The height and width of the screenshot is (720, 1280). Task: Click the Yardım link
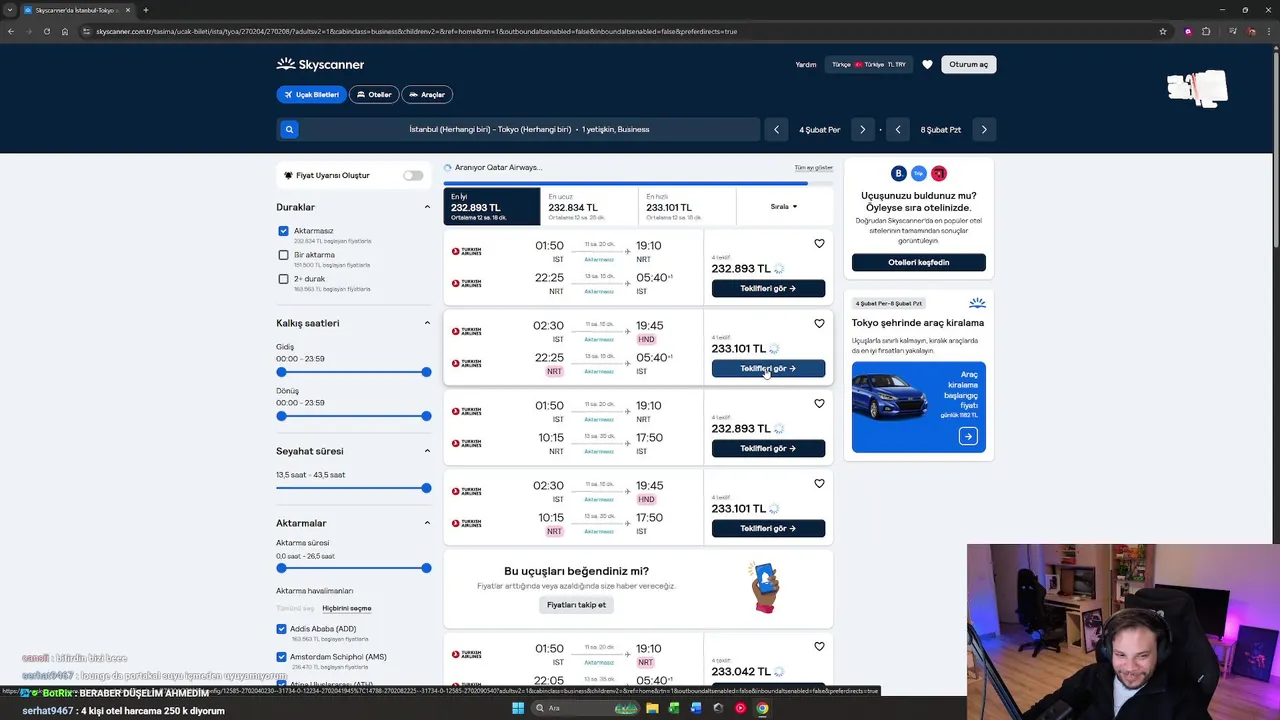coord(806,64)
